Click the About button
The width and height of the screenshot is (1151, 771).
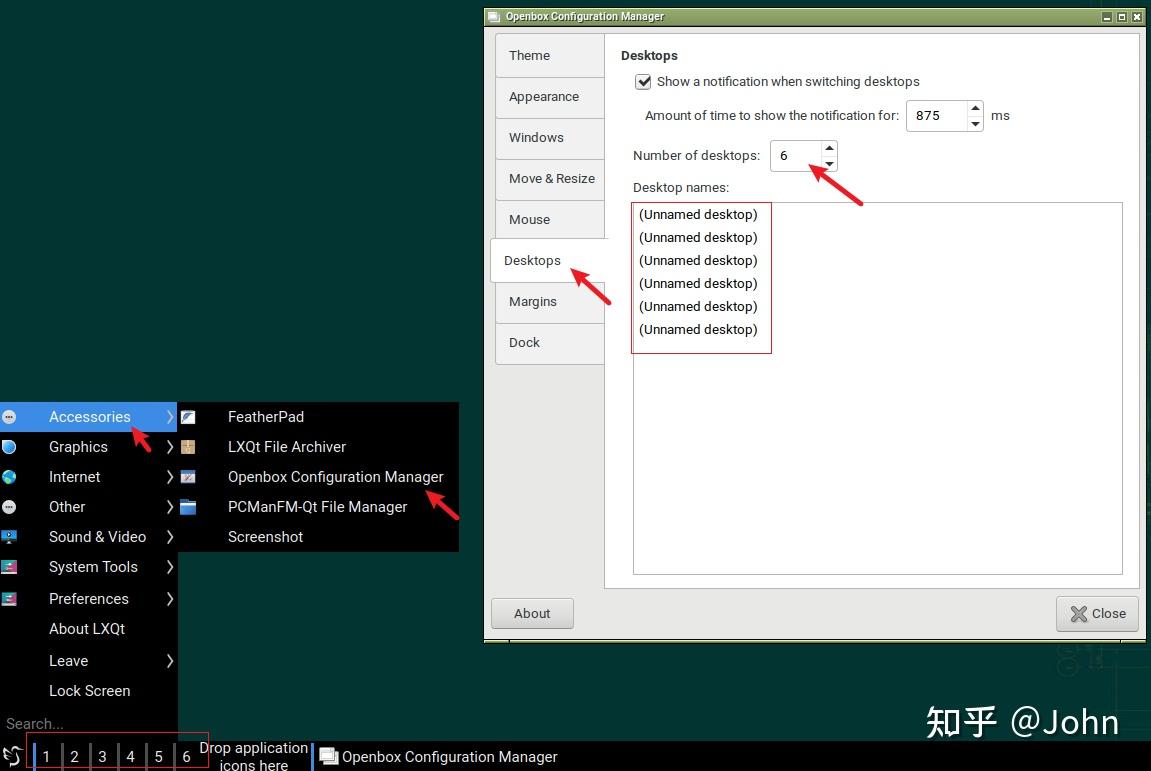pos(532,614)
